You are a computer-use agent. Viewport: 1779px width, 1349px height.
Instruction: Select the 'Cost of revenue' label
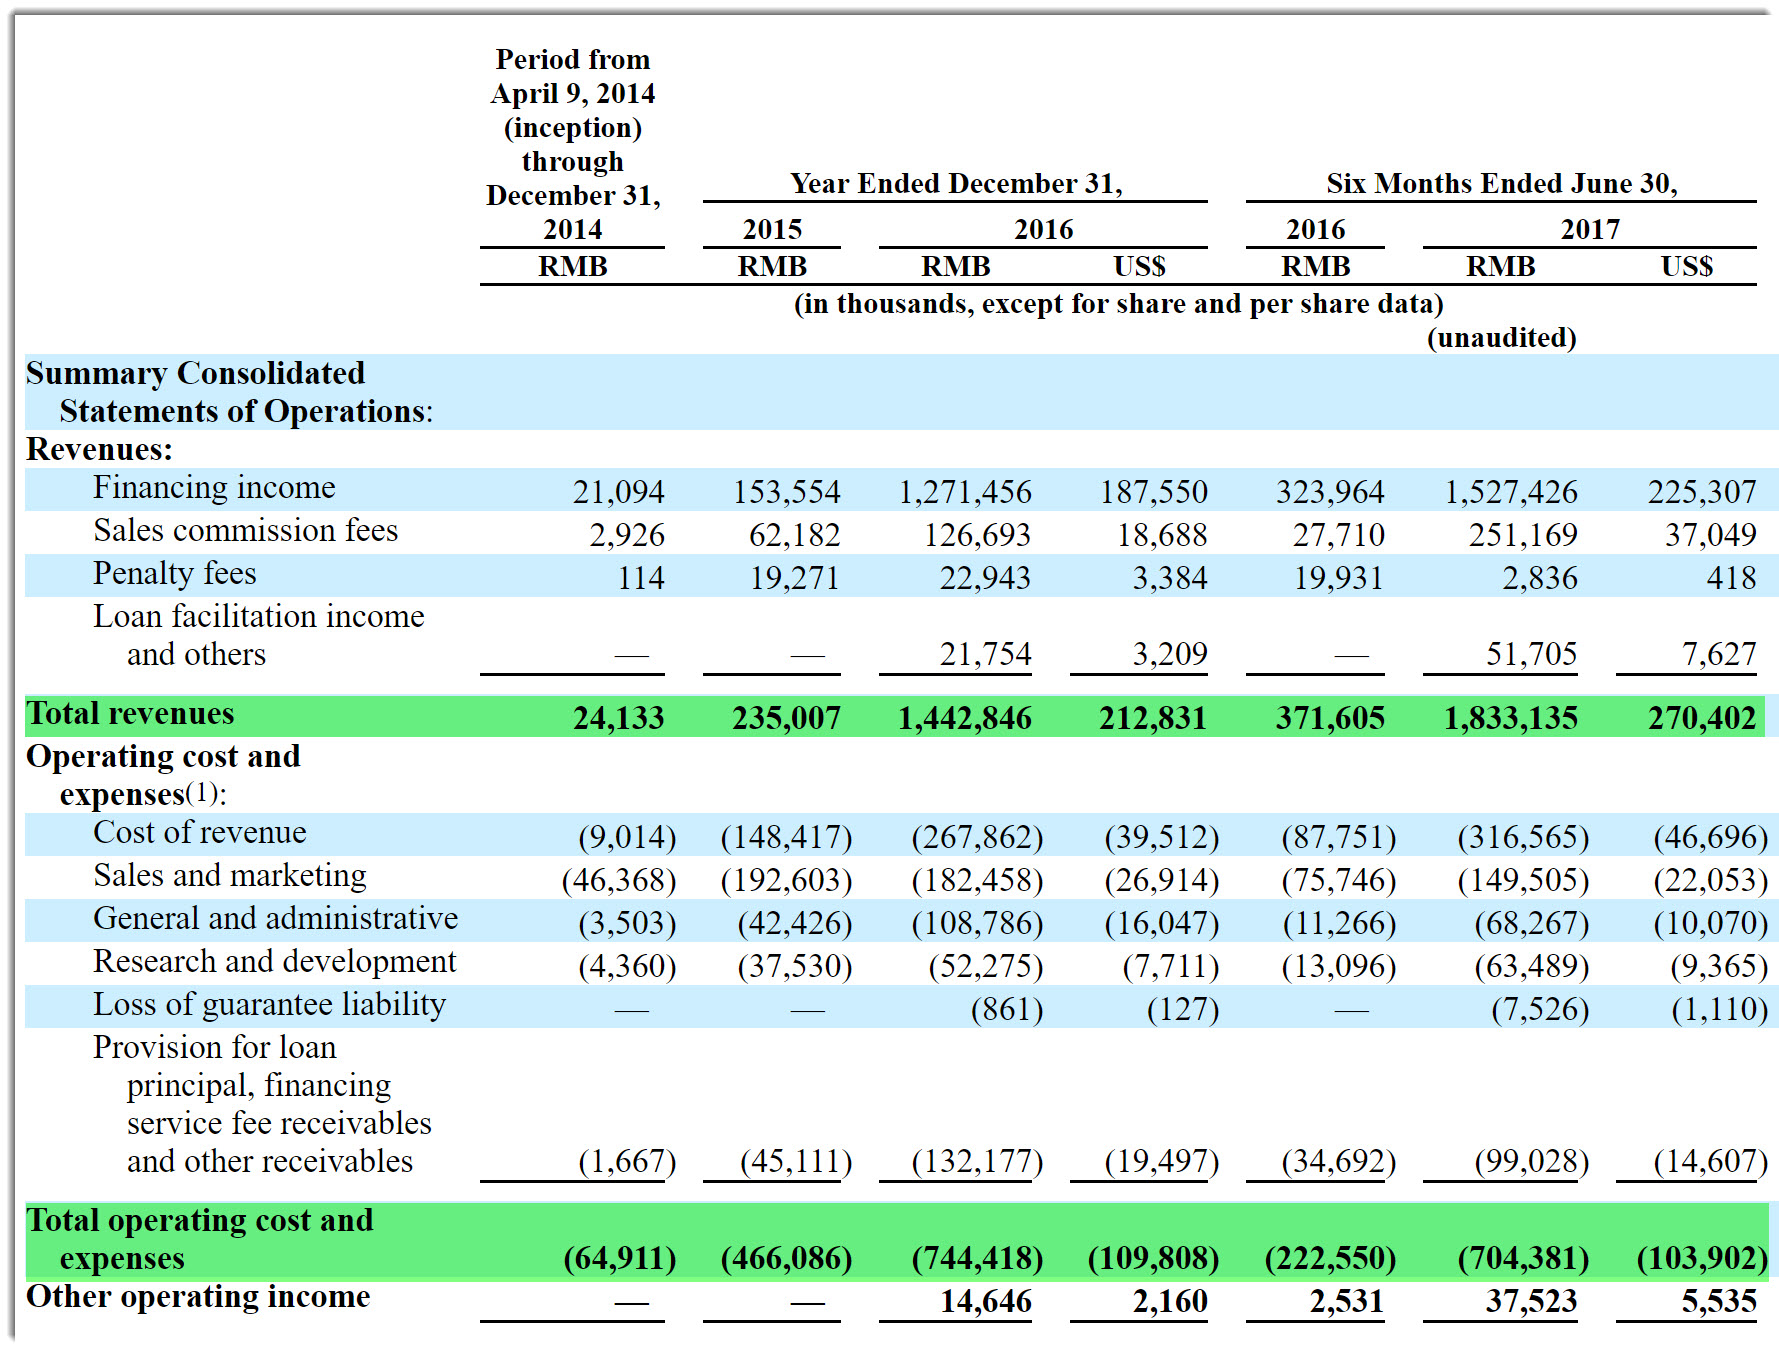point(200,832)
